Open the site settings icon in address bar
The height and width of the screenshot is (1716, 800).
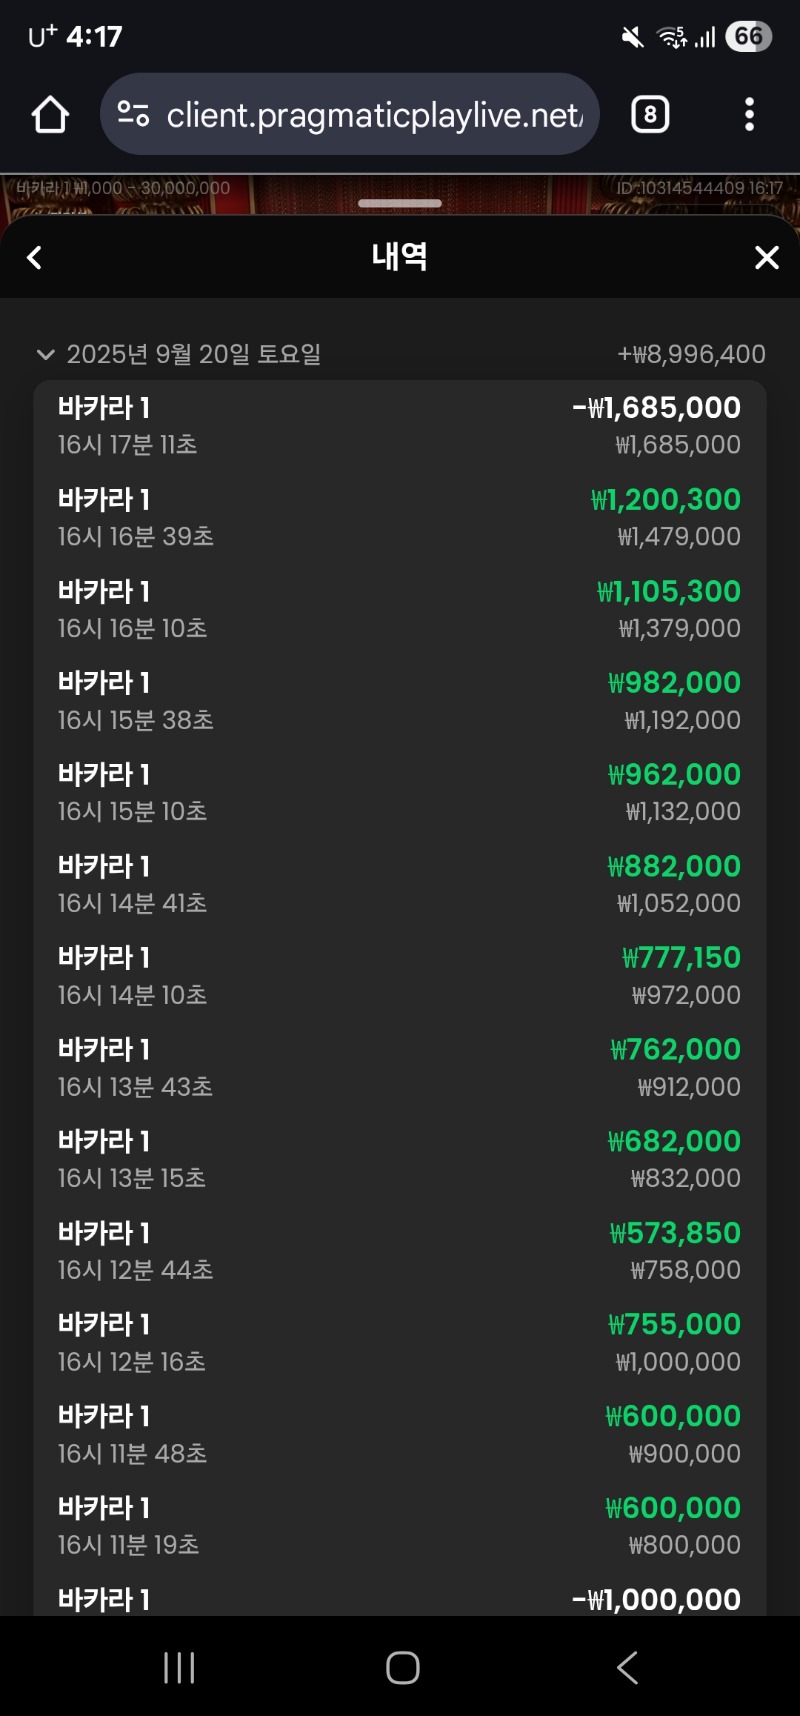tap(133, 114)
